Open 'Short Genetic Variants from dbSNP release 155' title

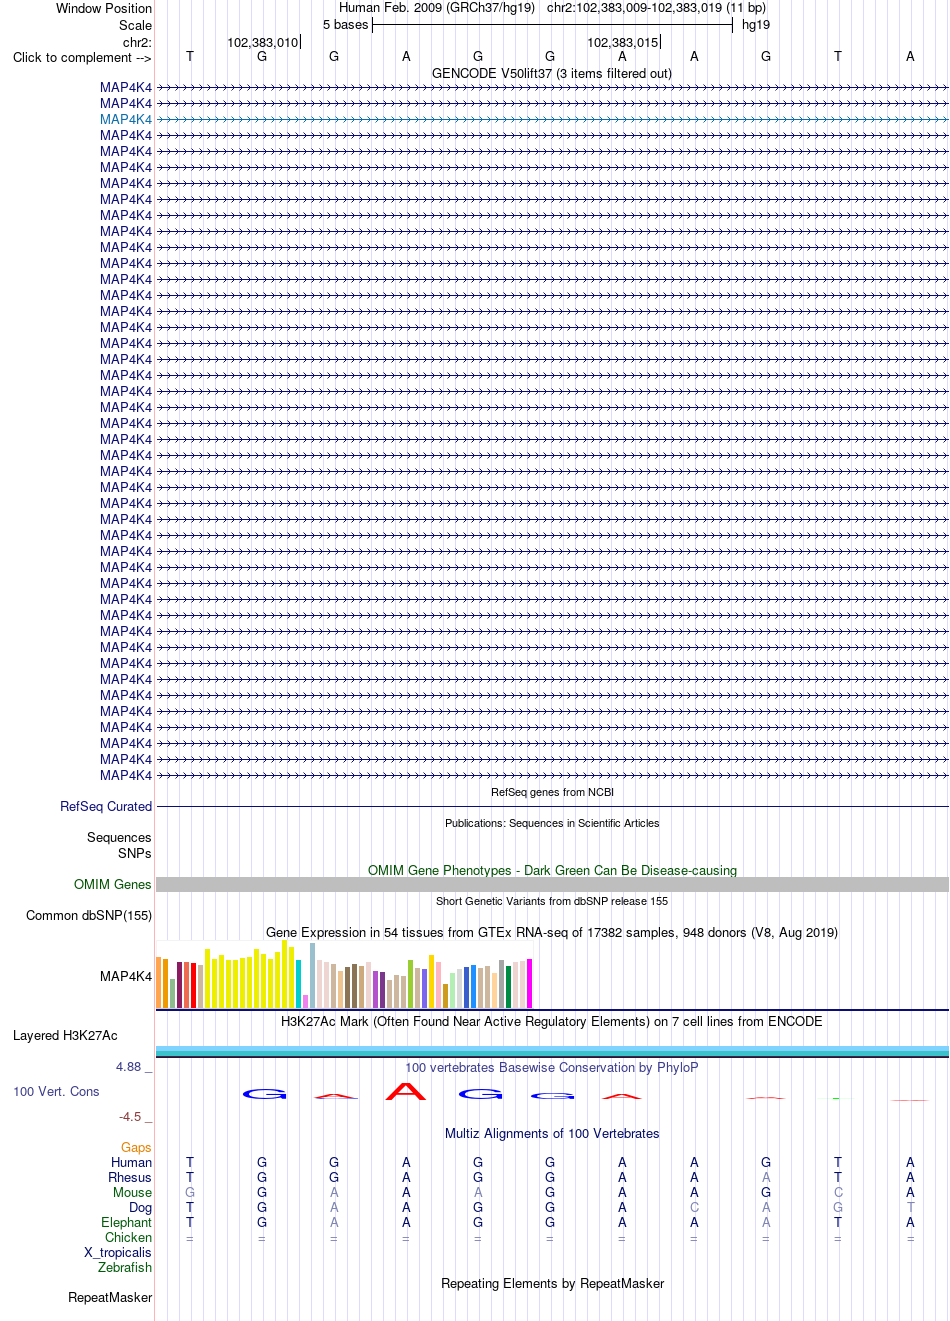click(x=552, y=901)
